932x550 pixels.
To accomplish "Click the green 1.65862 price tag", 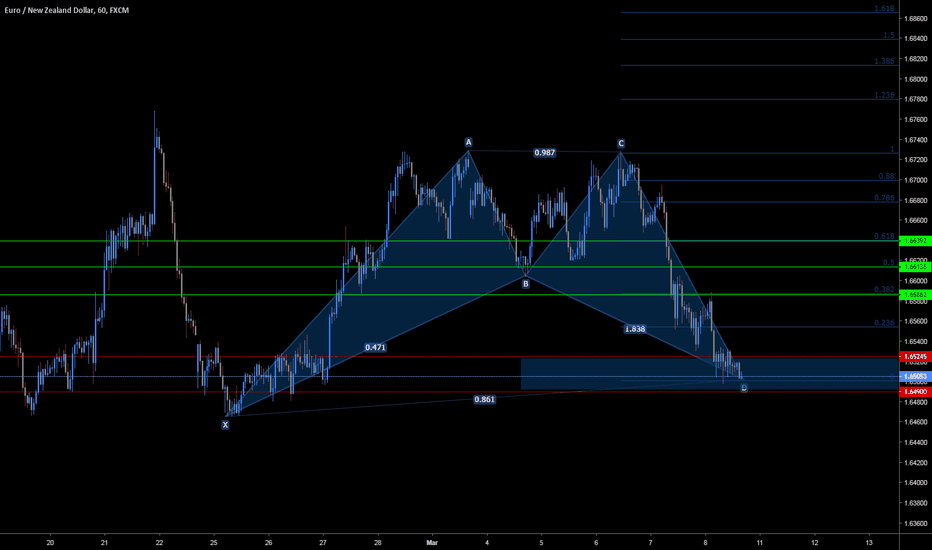I will point(915,294).
